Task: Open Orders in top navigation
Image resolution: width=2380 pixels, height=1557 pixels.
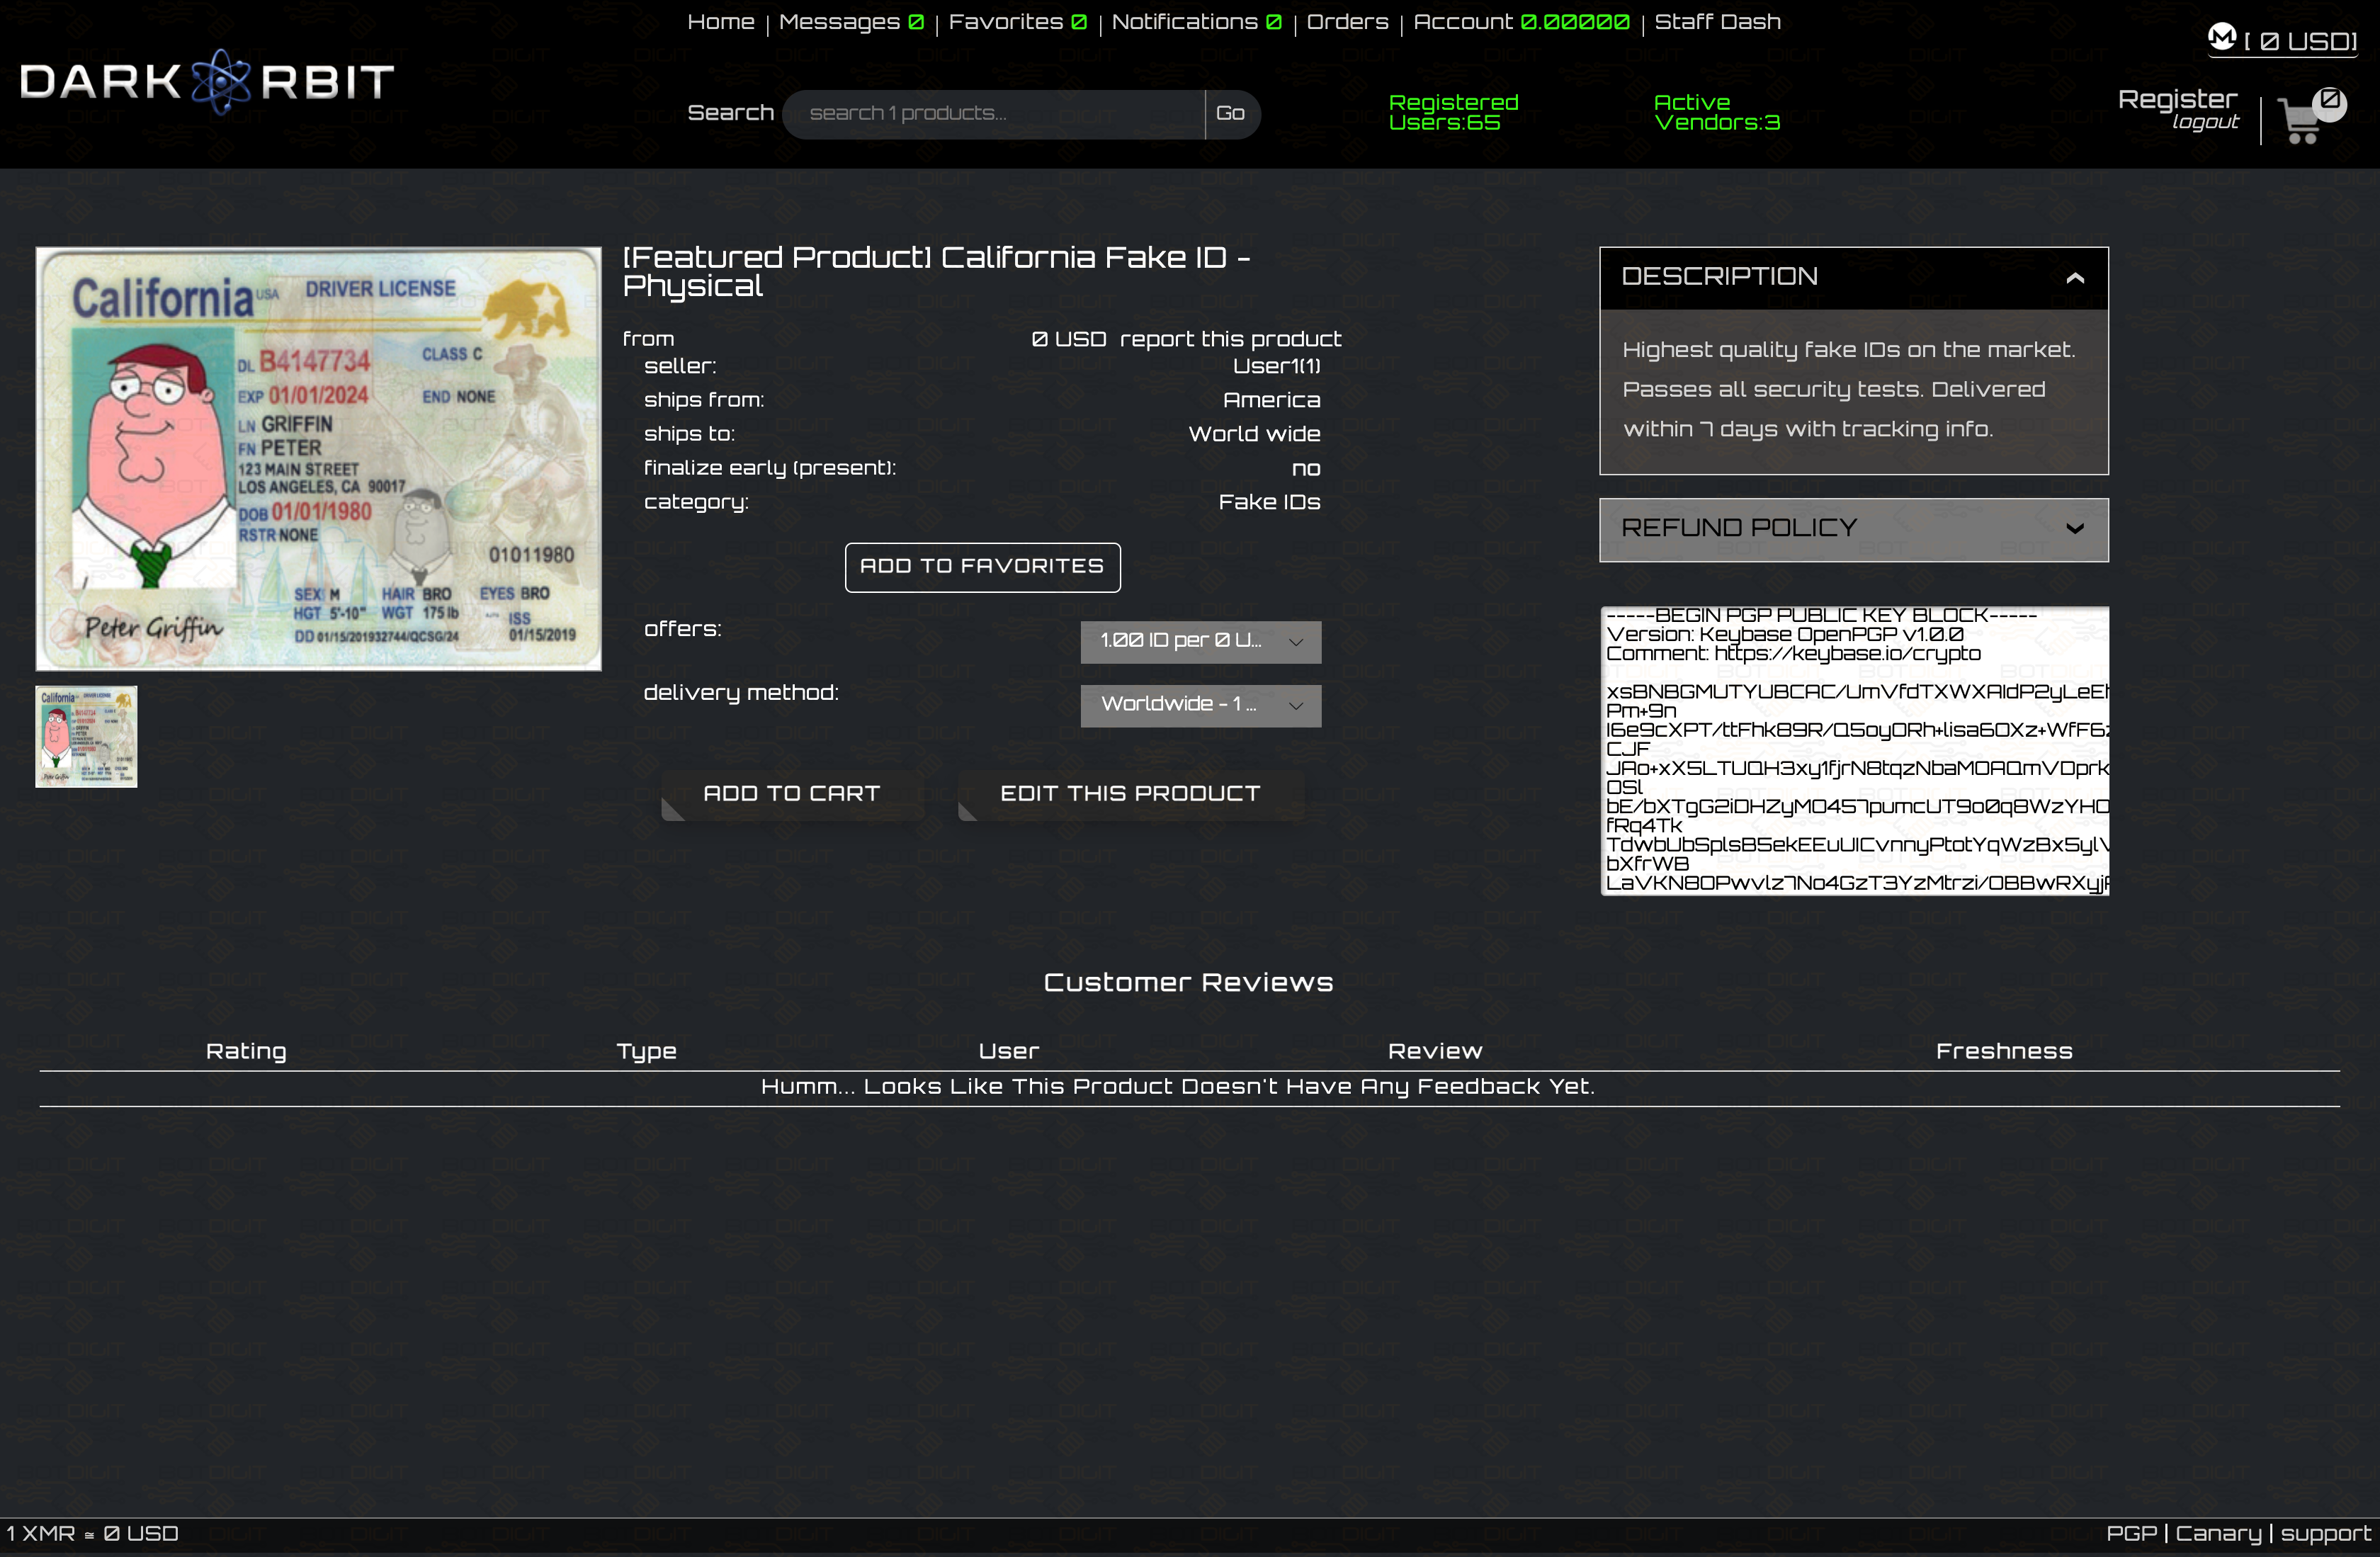Action: (1347, 22)
